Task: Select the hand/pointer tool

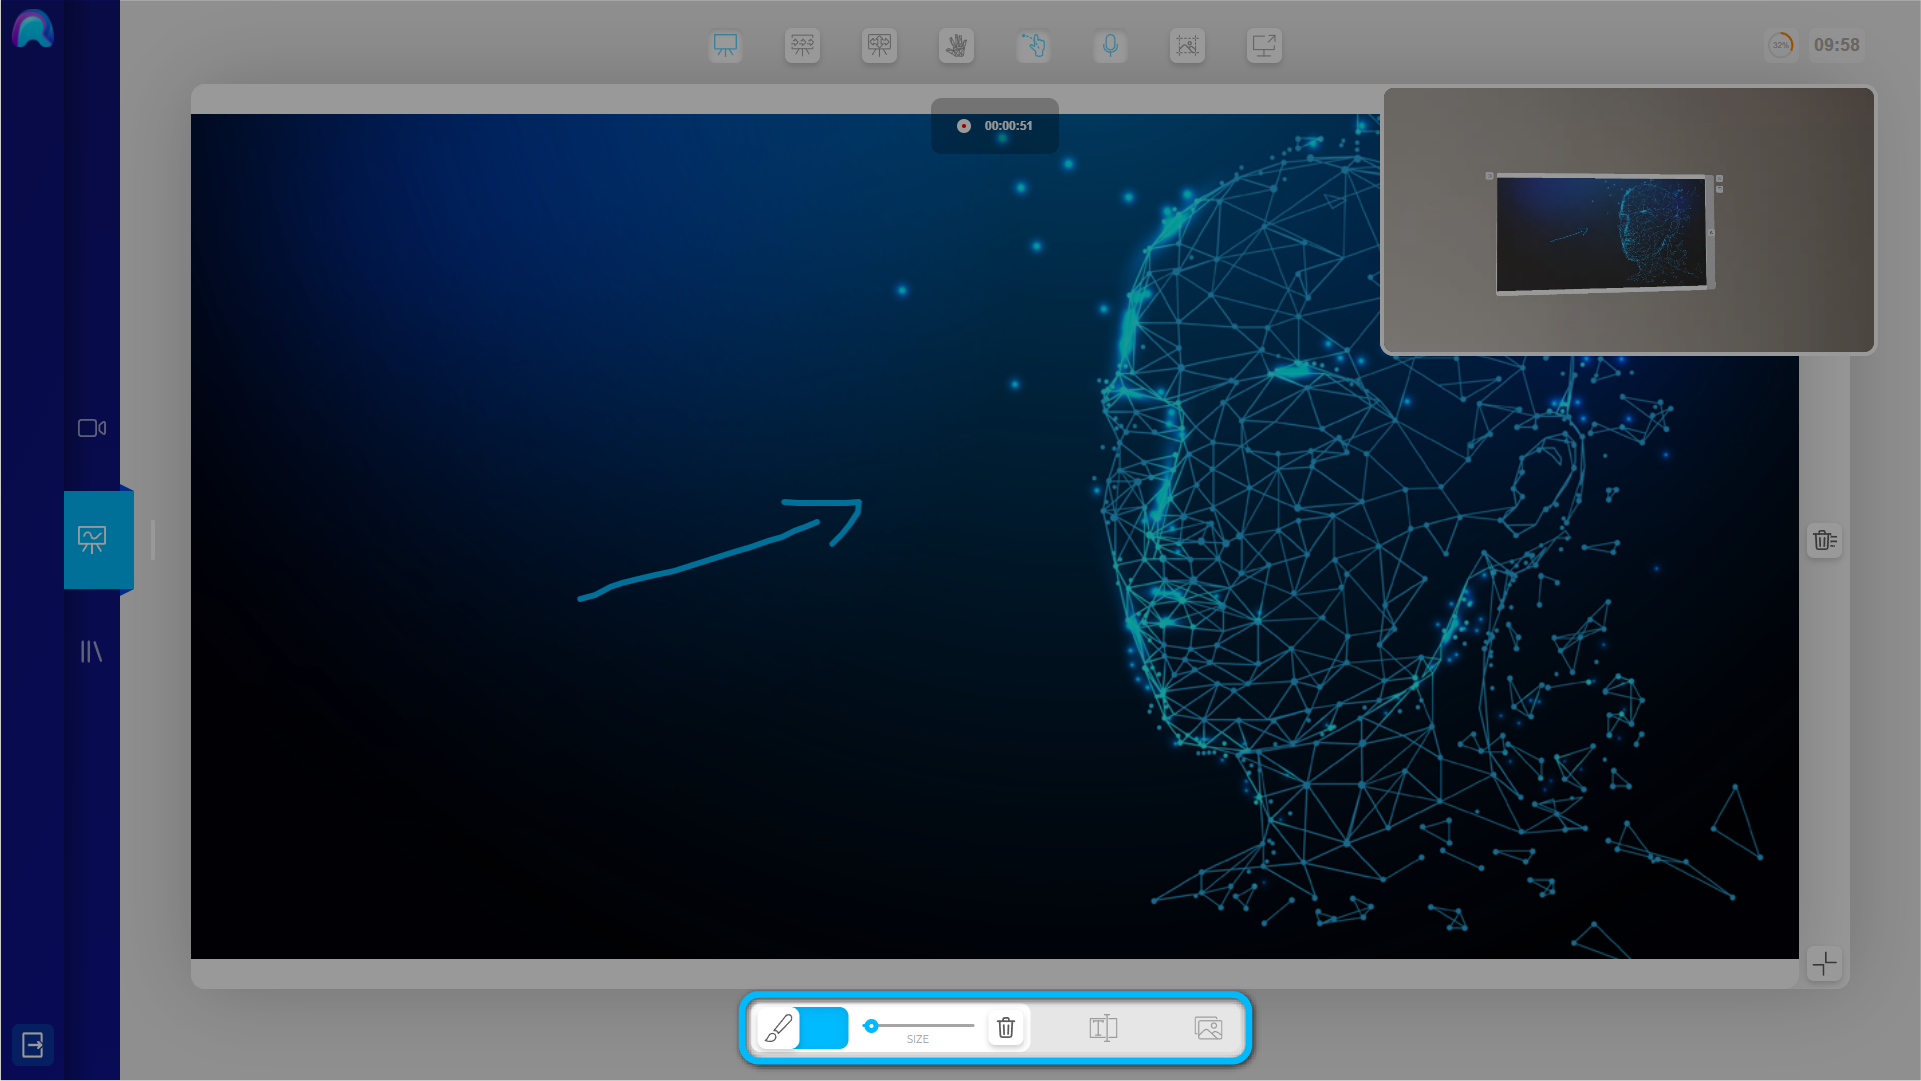Action: coord(1033,45)
